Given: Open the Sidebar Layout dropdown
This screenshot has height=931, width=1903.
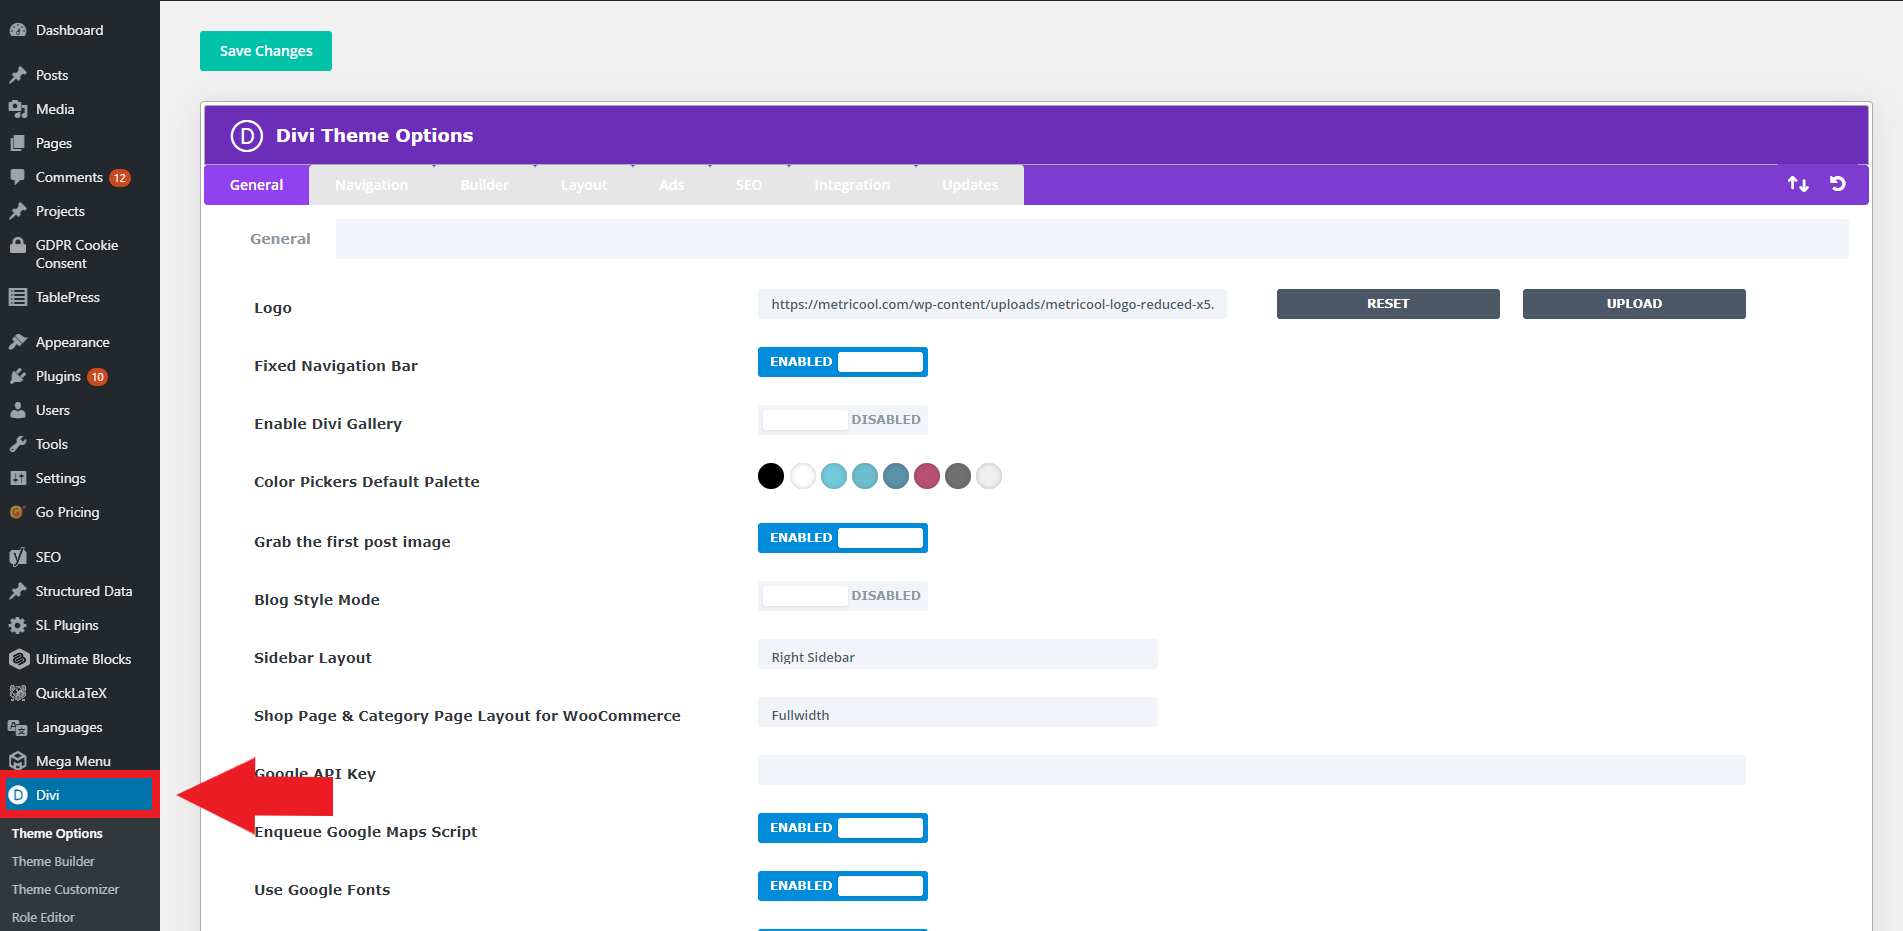Looking at the screenshot, I should pos(958,654).
